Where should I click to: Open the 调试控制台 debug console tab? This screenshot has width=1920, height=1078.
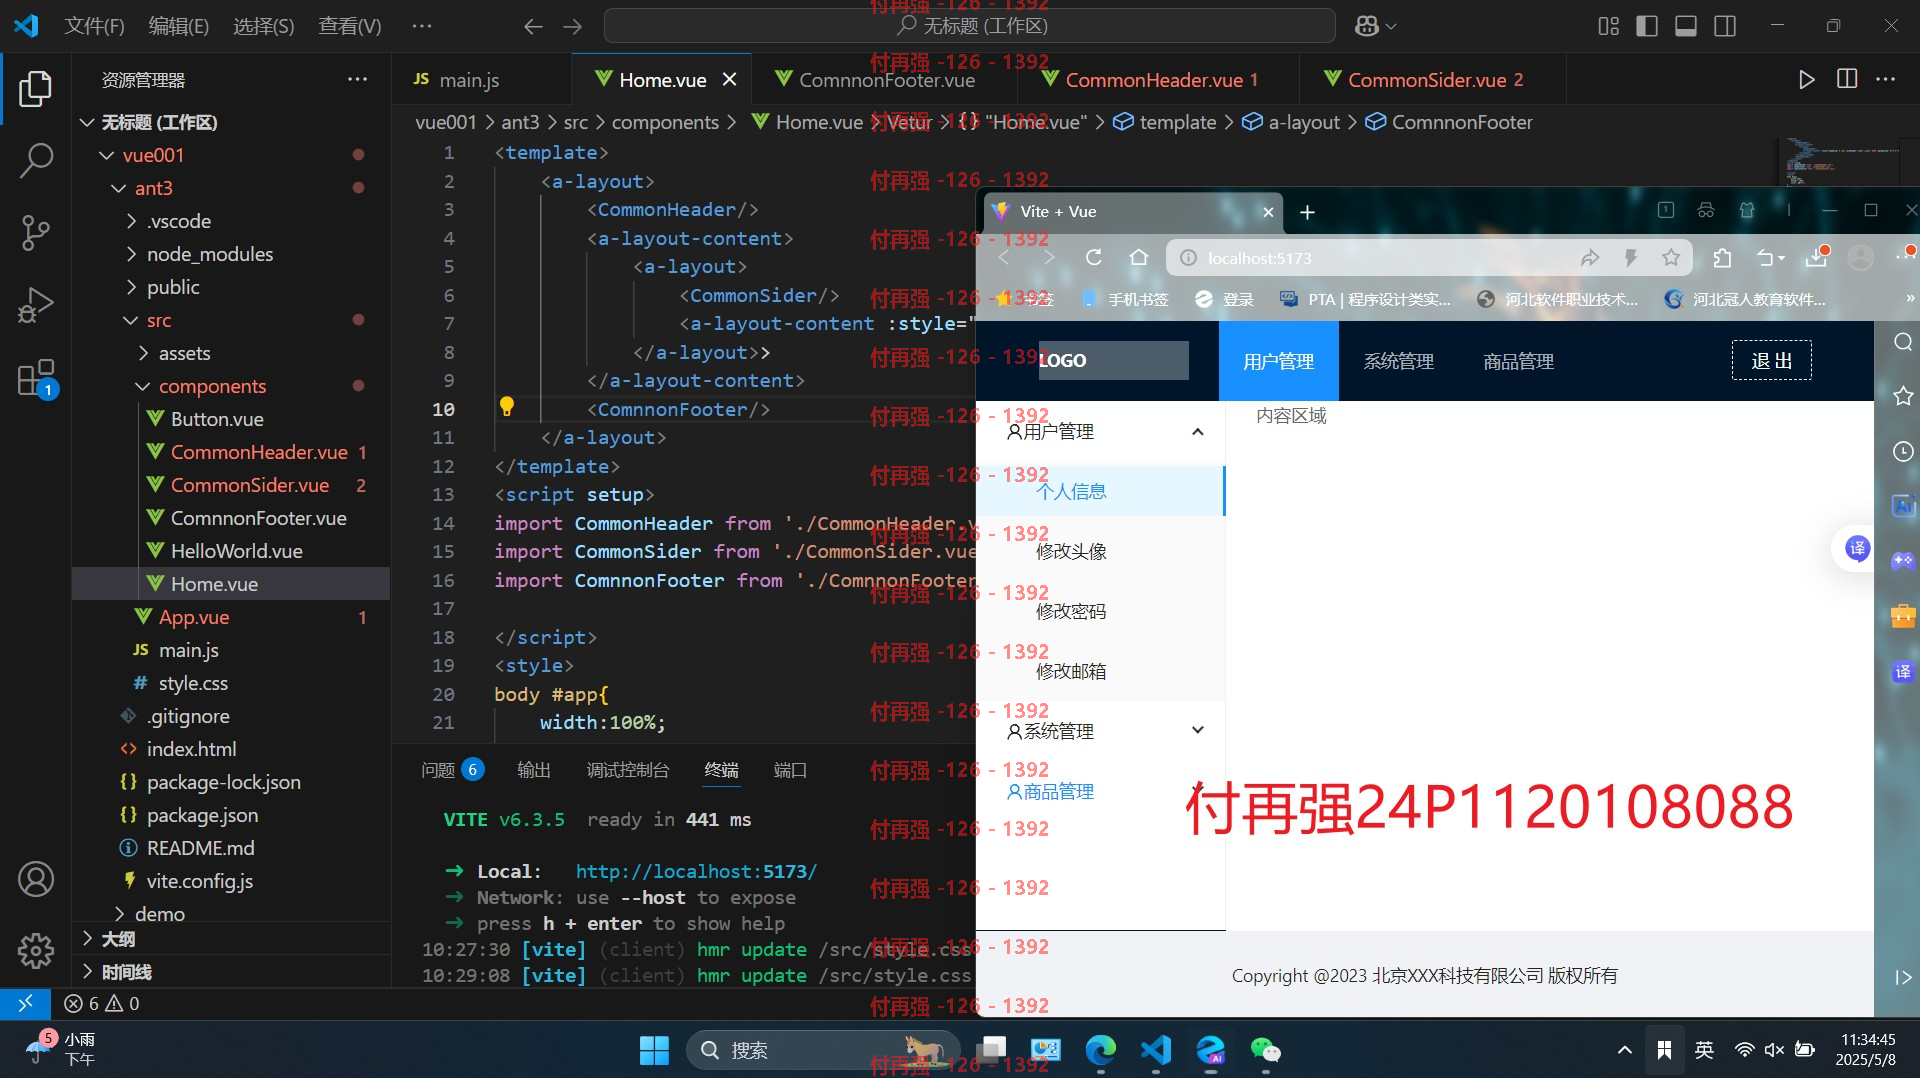627,770
